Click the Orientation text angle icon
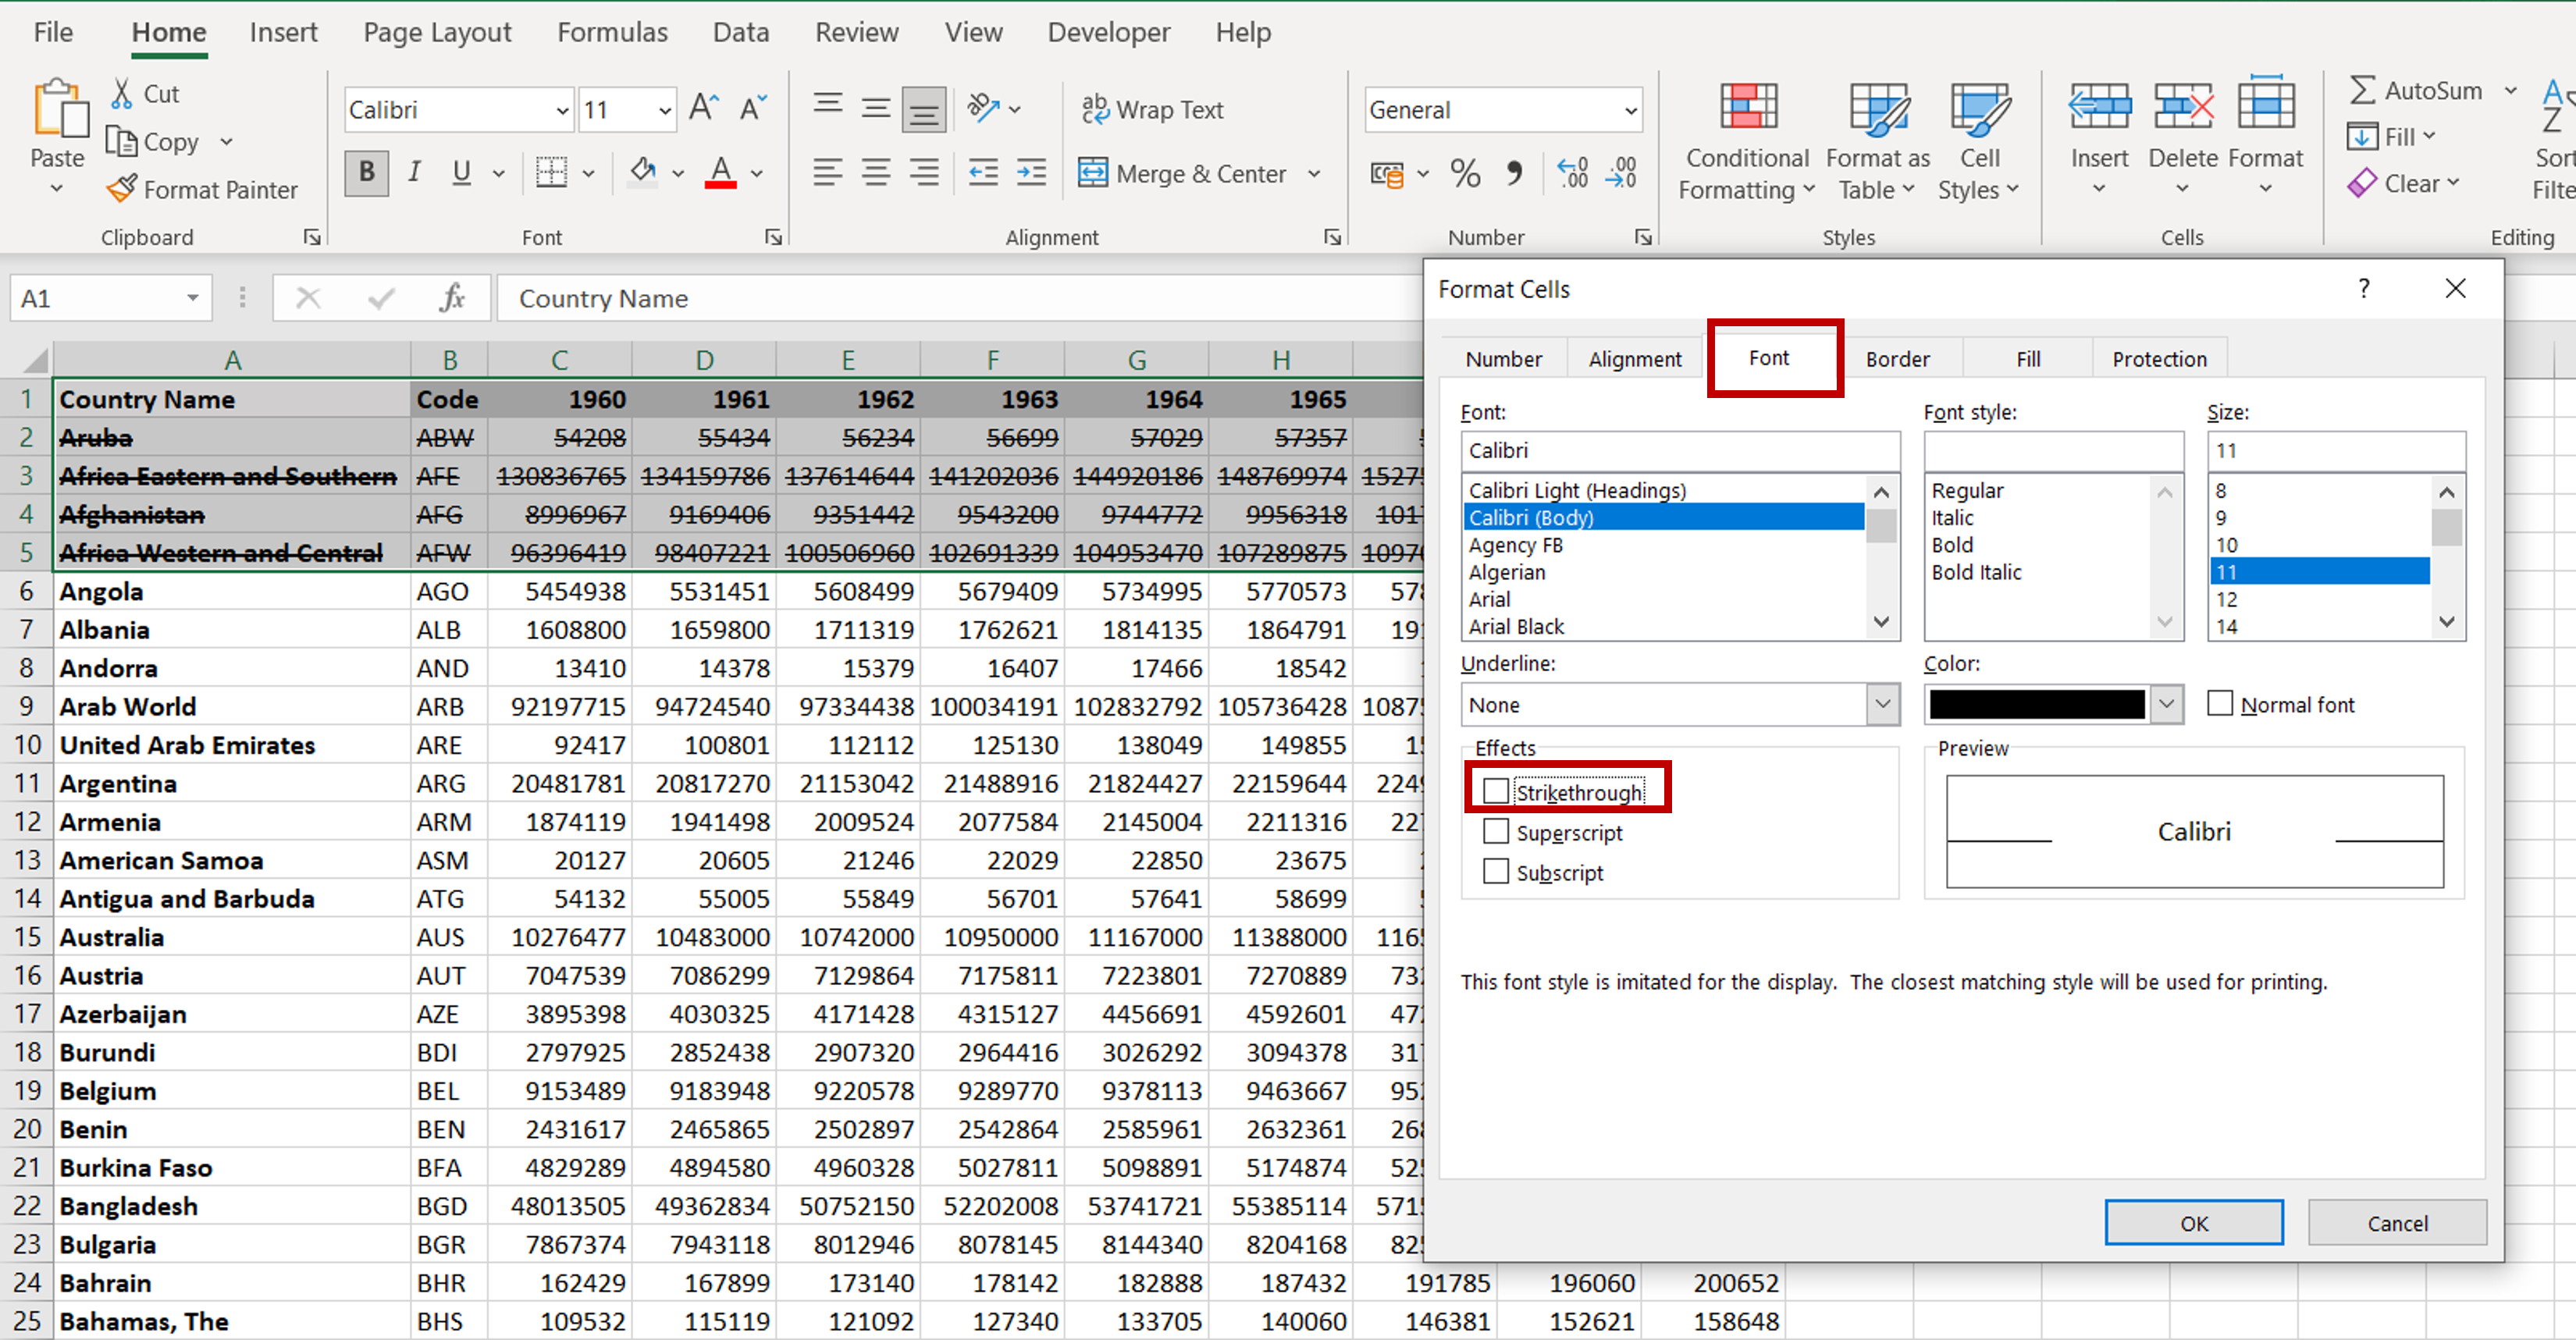 click(x=983, y=108)
